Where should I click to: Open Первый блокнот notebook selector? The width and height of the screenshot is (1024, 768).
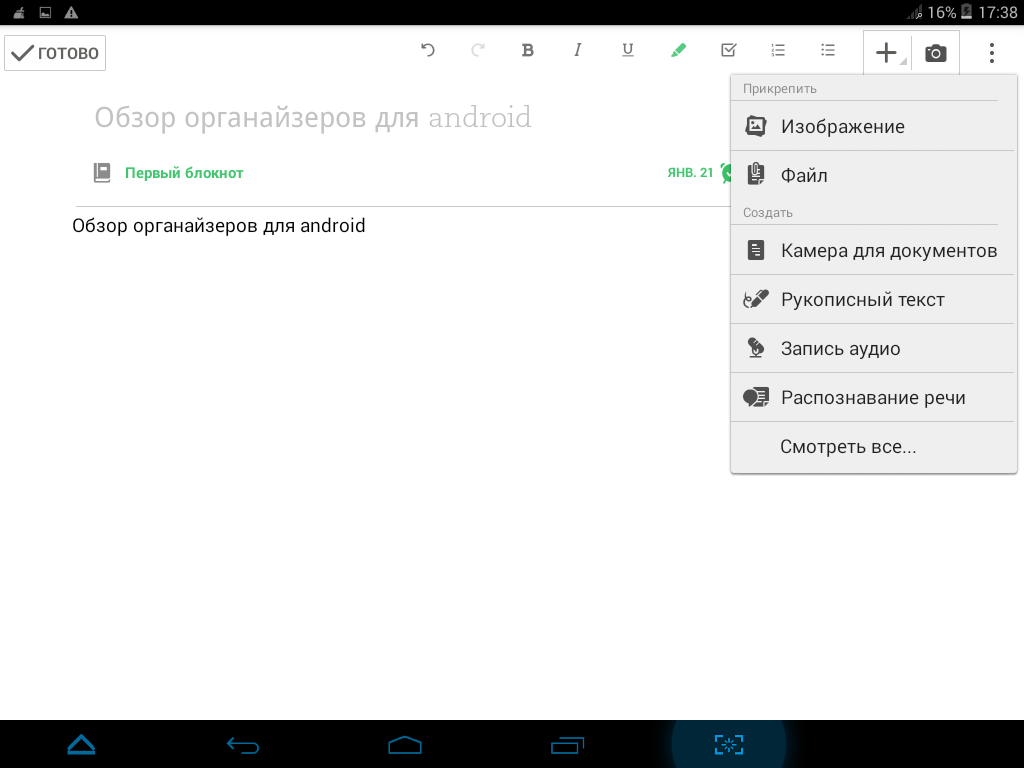[183, 173]
